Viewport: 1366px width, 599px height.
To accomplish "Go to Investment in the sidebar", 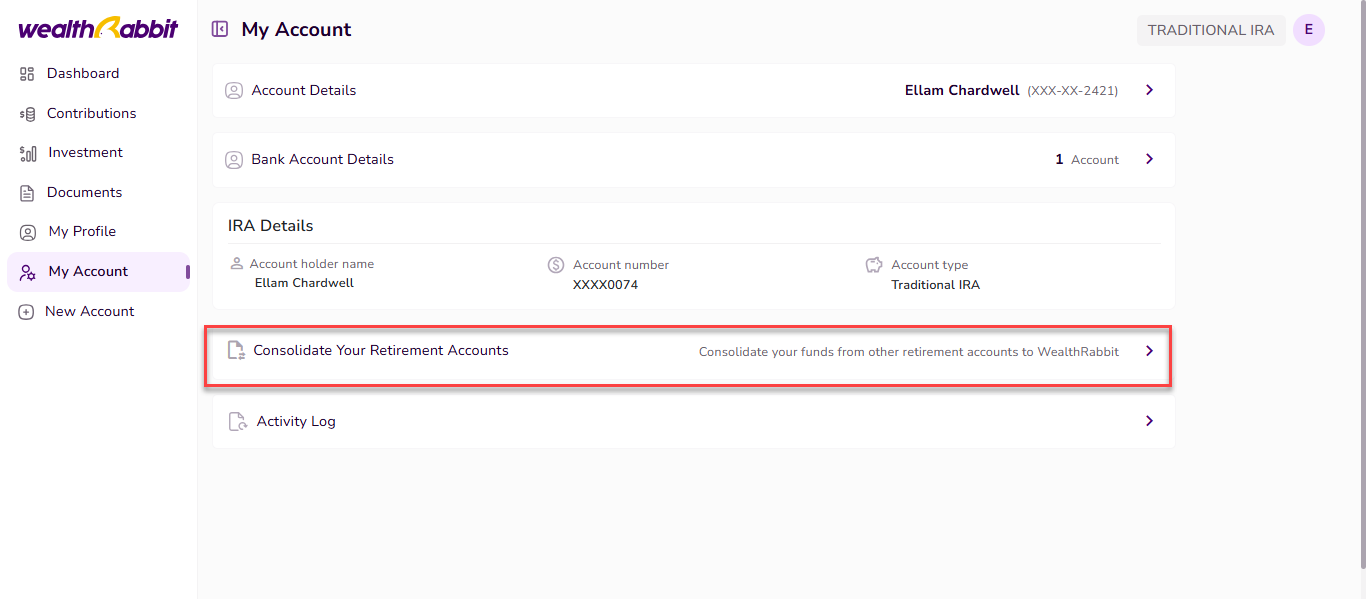I will [x=85, y=153].
